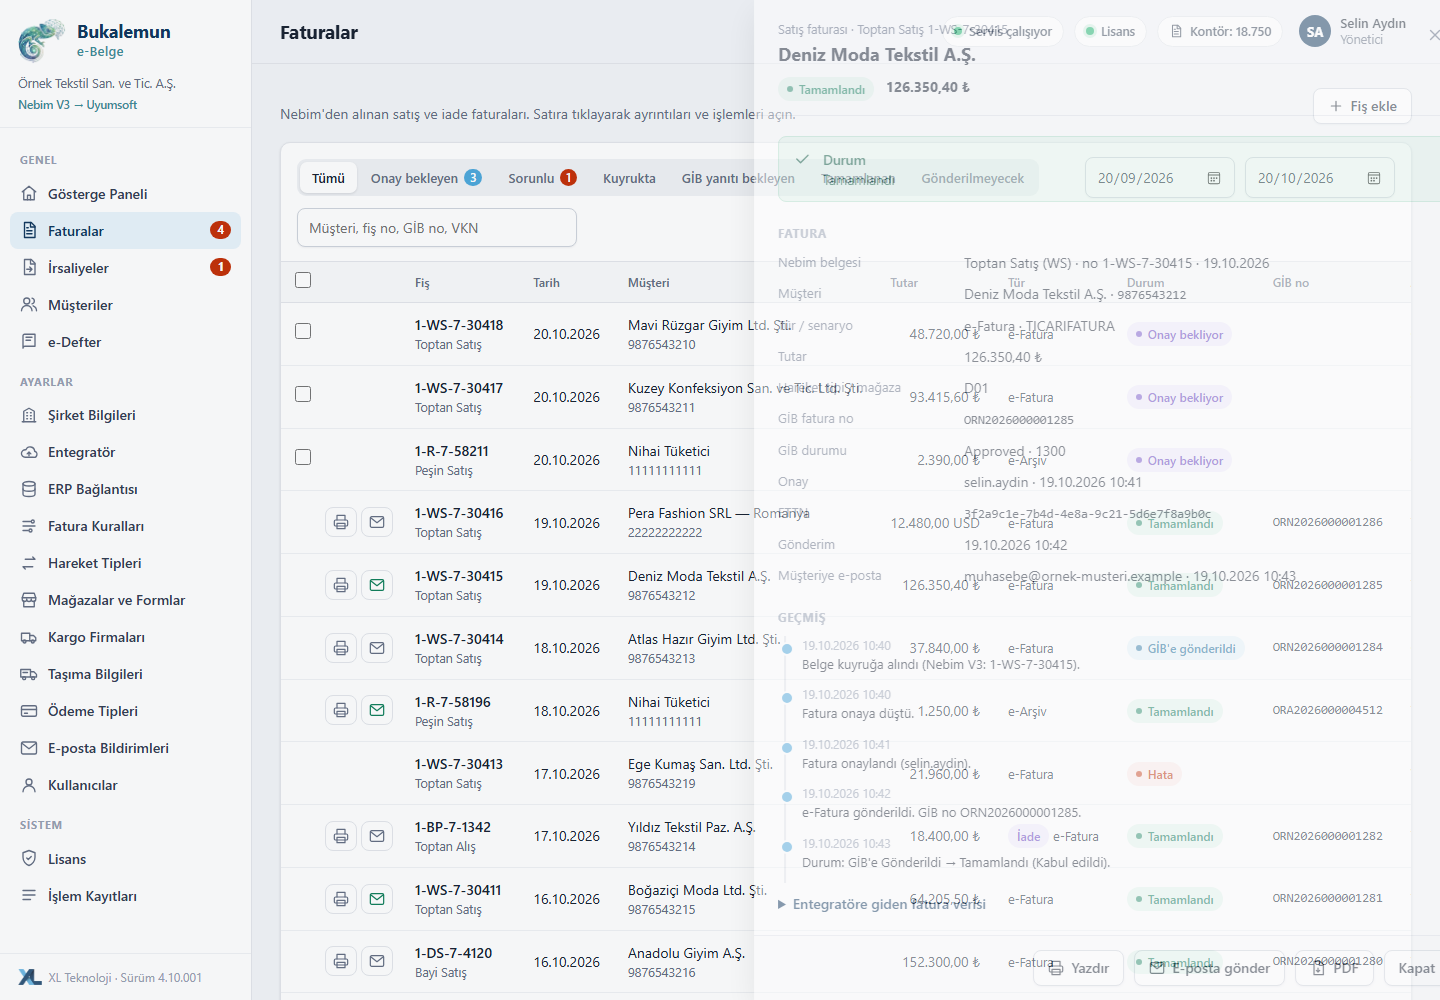Open Ödeme Tipleri settings
1440x1000 pixels.
coord(125,711)
